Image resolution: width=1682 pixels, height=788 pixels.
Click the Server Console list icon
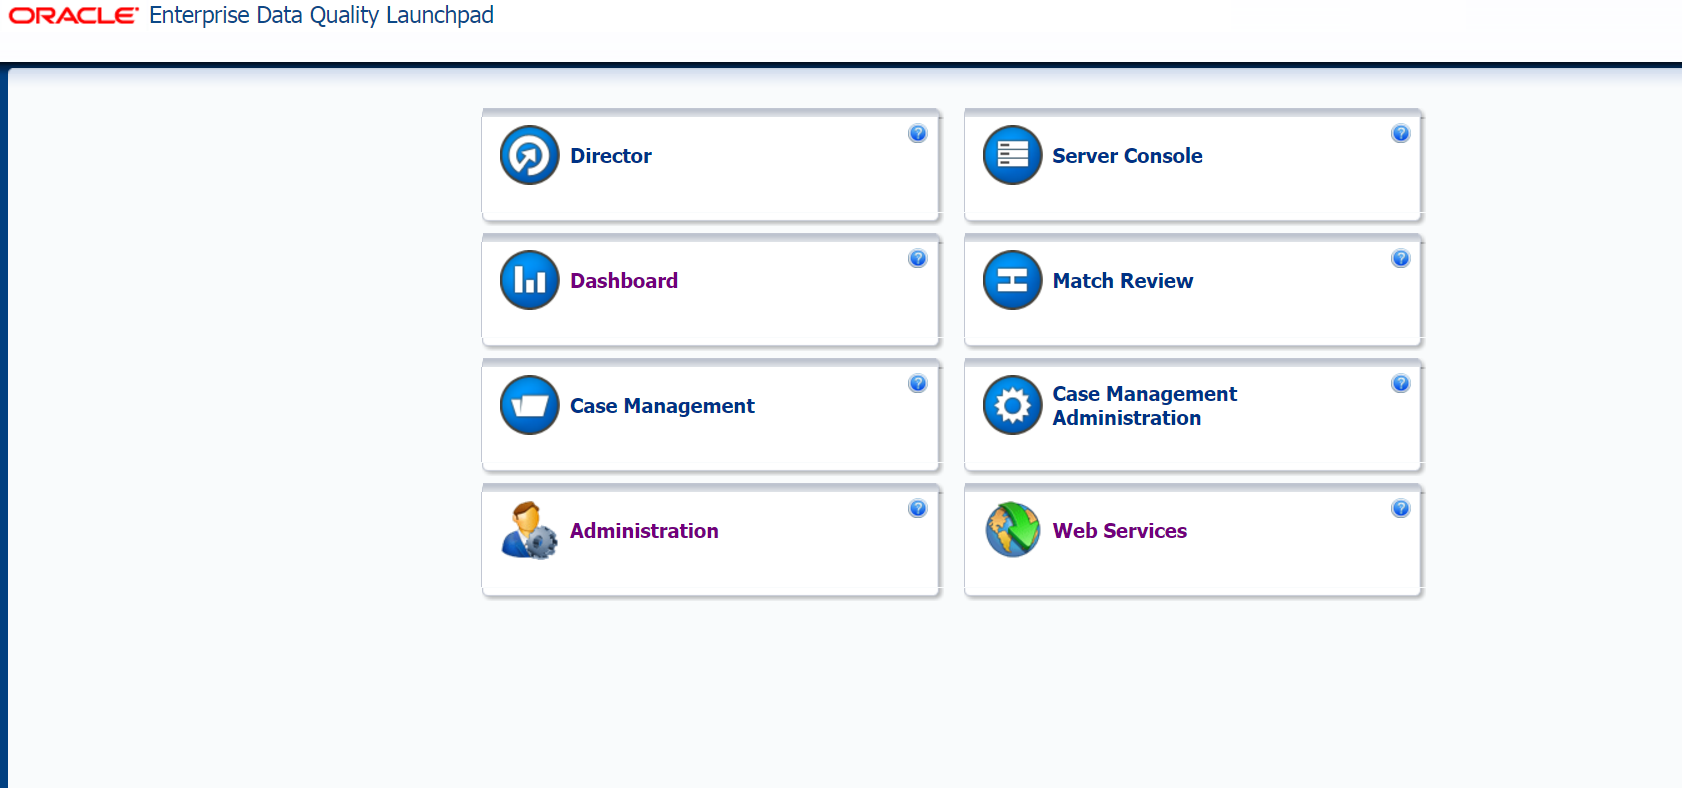point(1013,155)
